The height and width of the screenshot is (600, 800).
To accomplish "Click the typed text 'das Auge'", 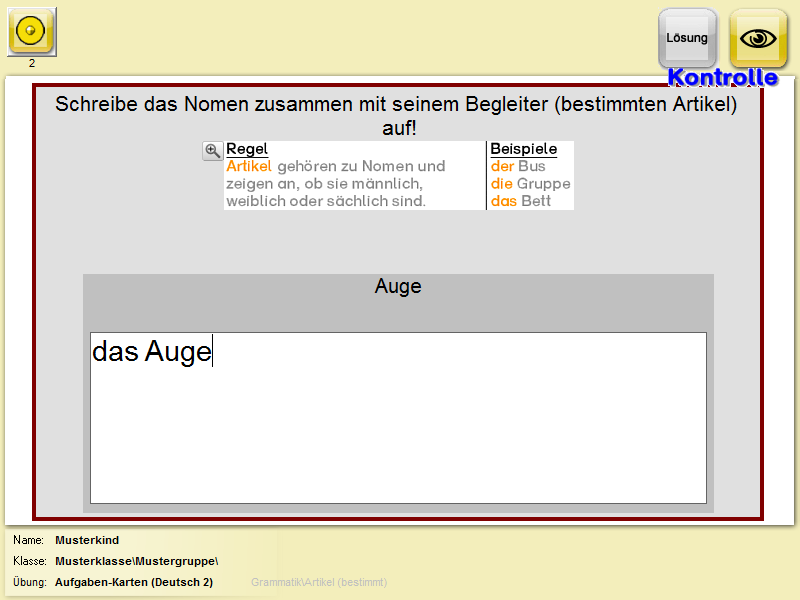I will [151, 352].
